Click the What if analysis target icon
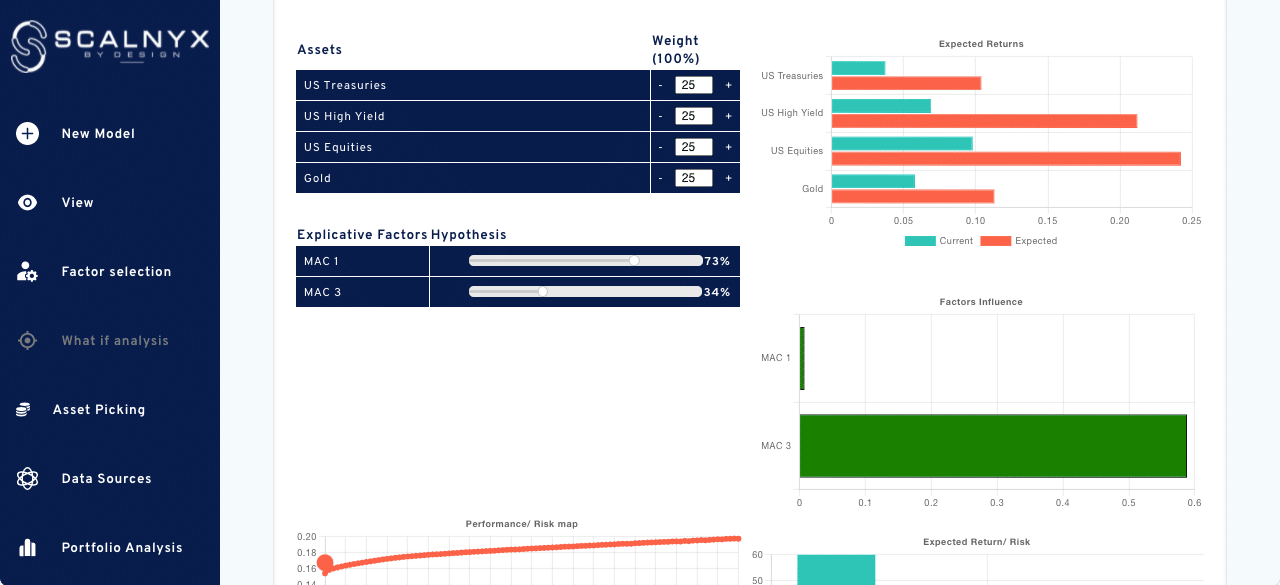 (x=26, y=340)
